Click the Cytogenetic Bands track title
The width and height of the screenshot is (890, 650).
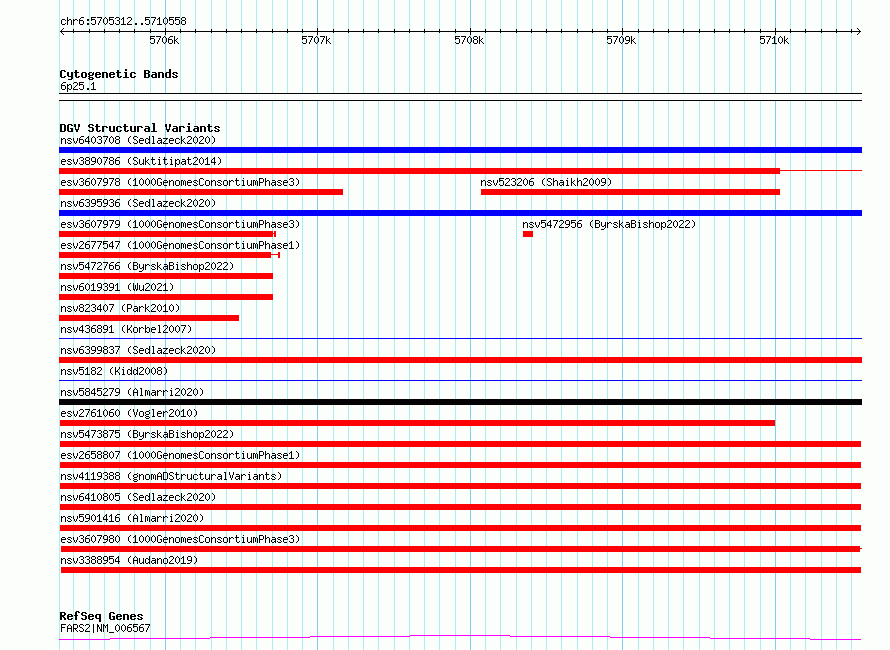point(119,74)
